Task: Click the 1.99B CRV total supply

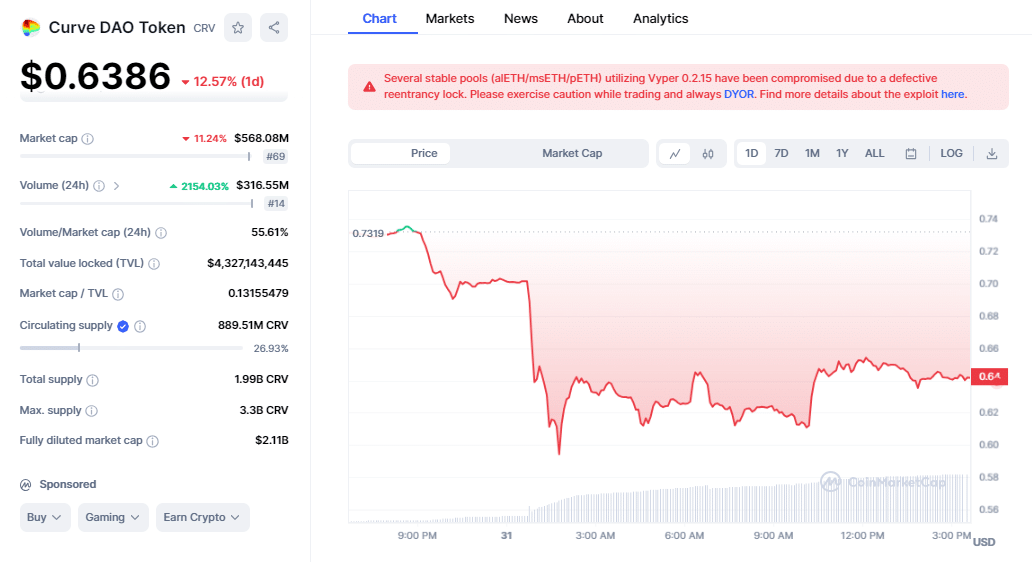Action: tap(261, 379)
